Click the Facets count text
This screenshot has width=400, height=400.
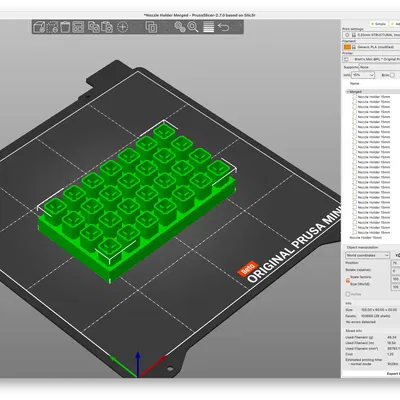(376, 315)
